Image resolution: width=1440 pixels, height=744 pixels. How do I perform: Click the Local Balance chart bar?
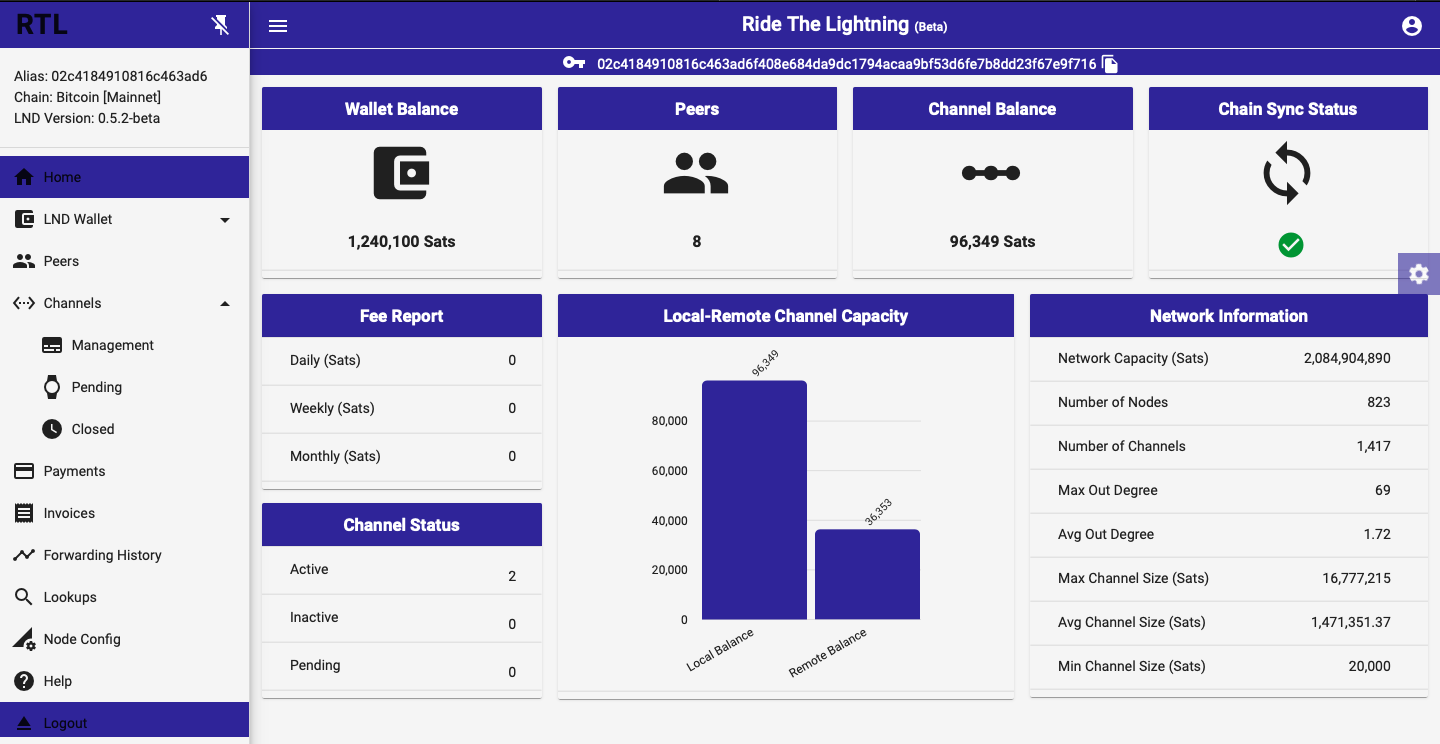[754, 500]
